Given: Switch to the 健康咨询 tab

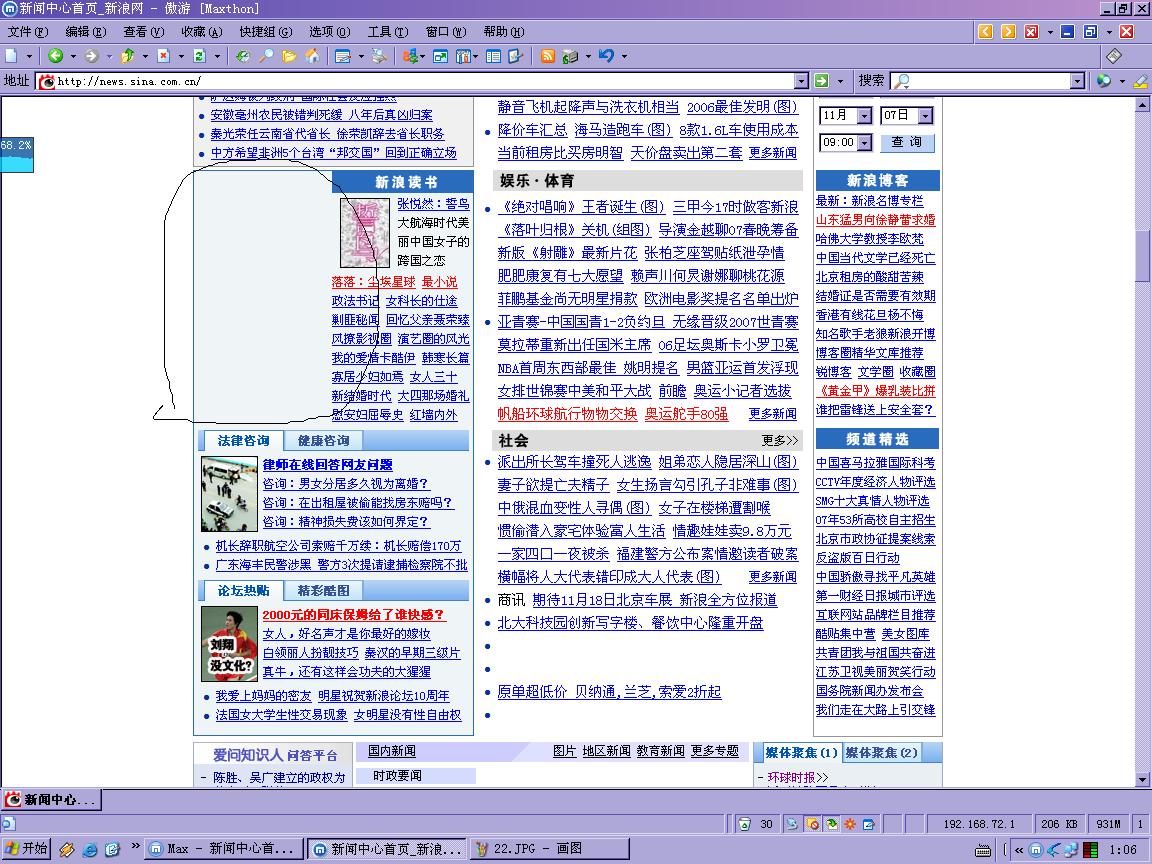Looking at the screenshot, I should tap(323, 441).
